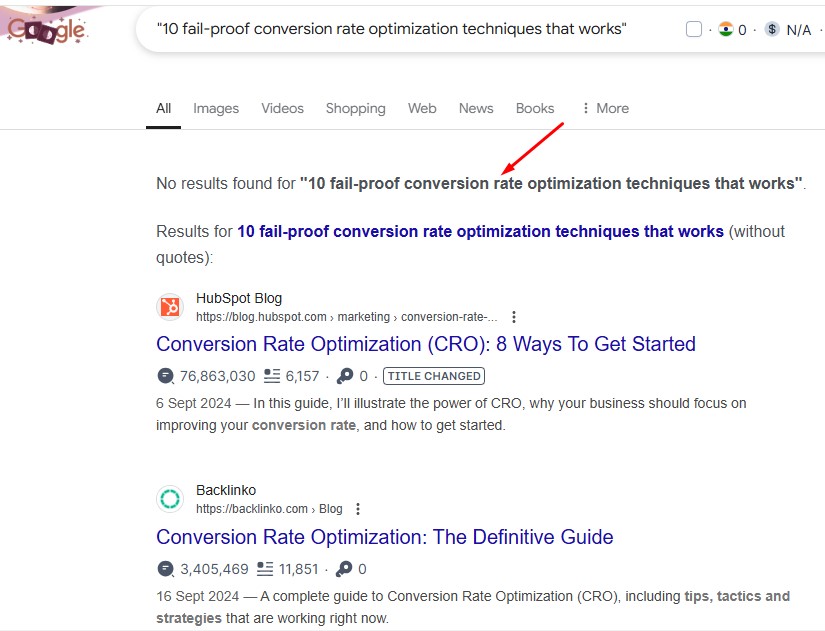Click the 3,405,469 traffic value

point(214,569)
